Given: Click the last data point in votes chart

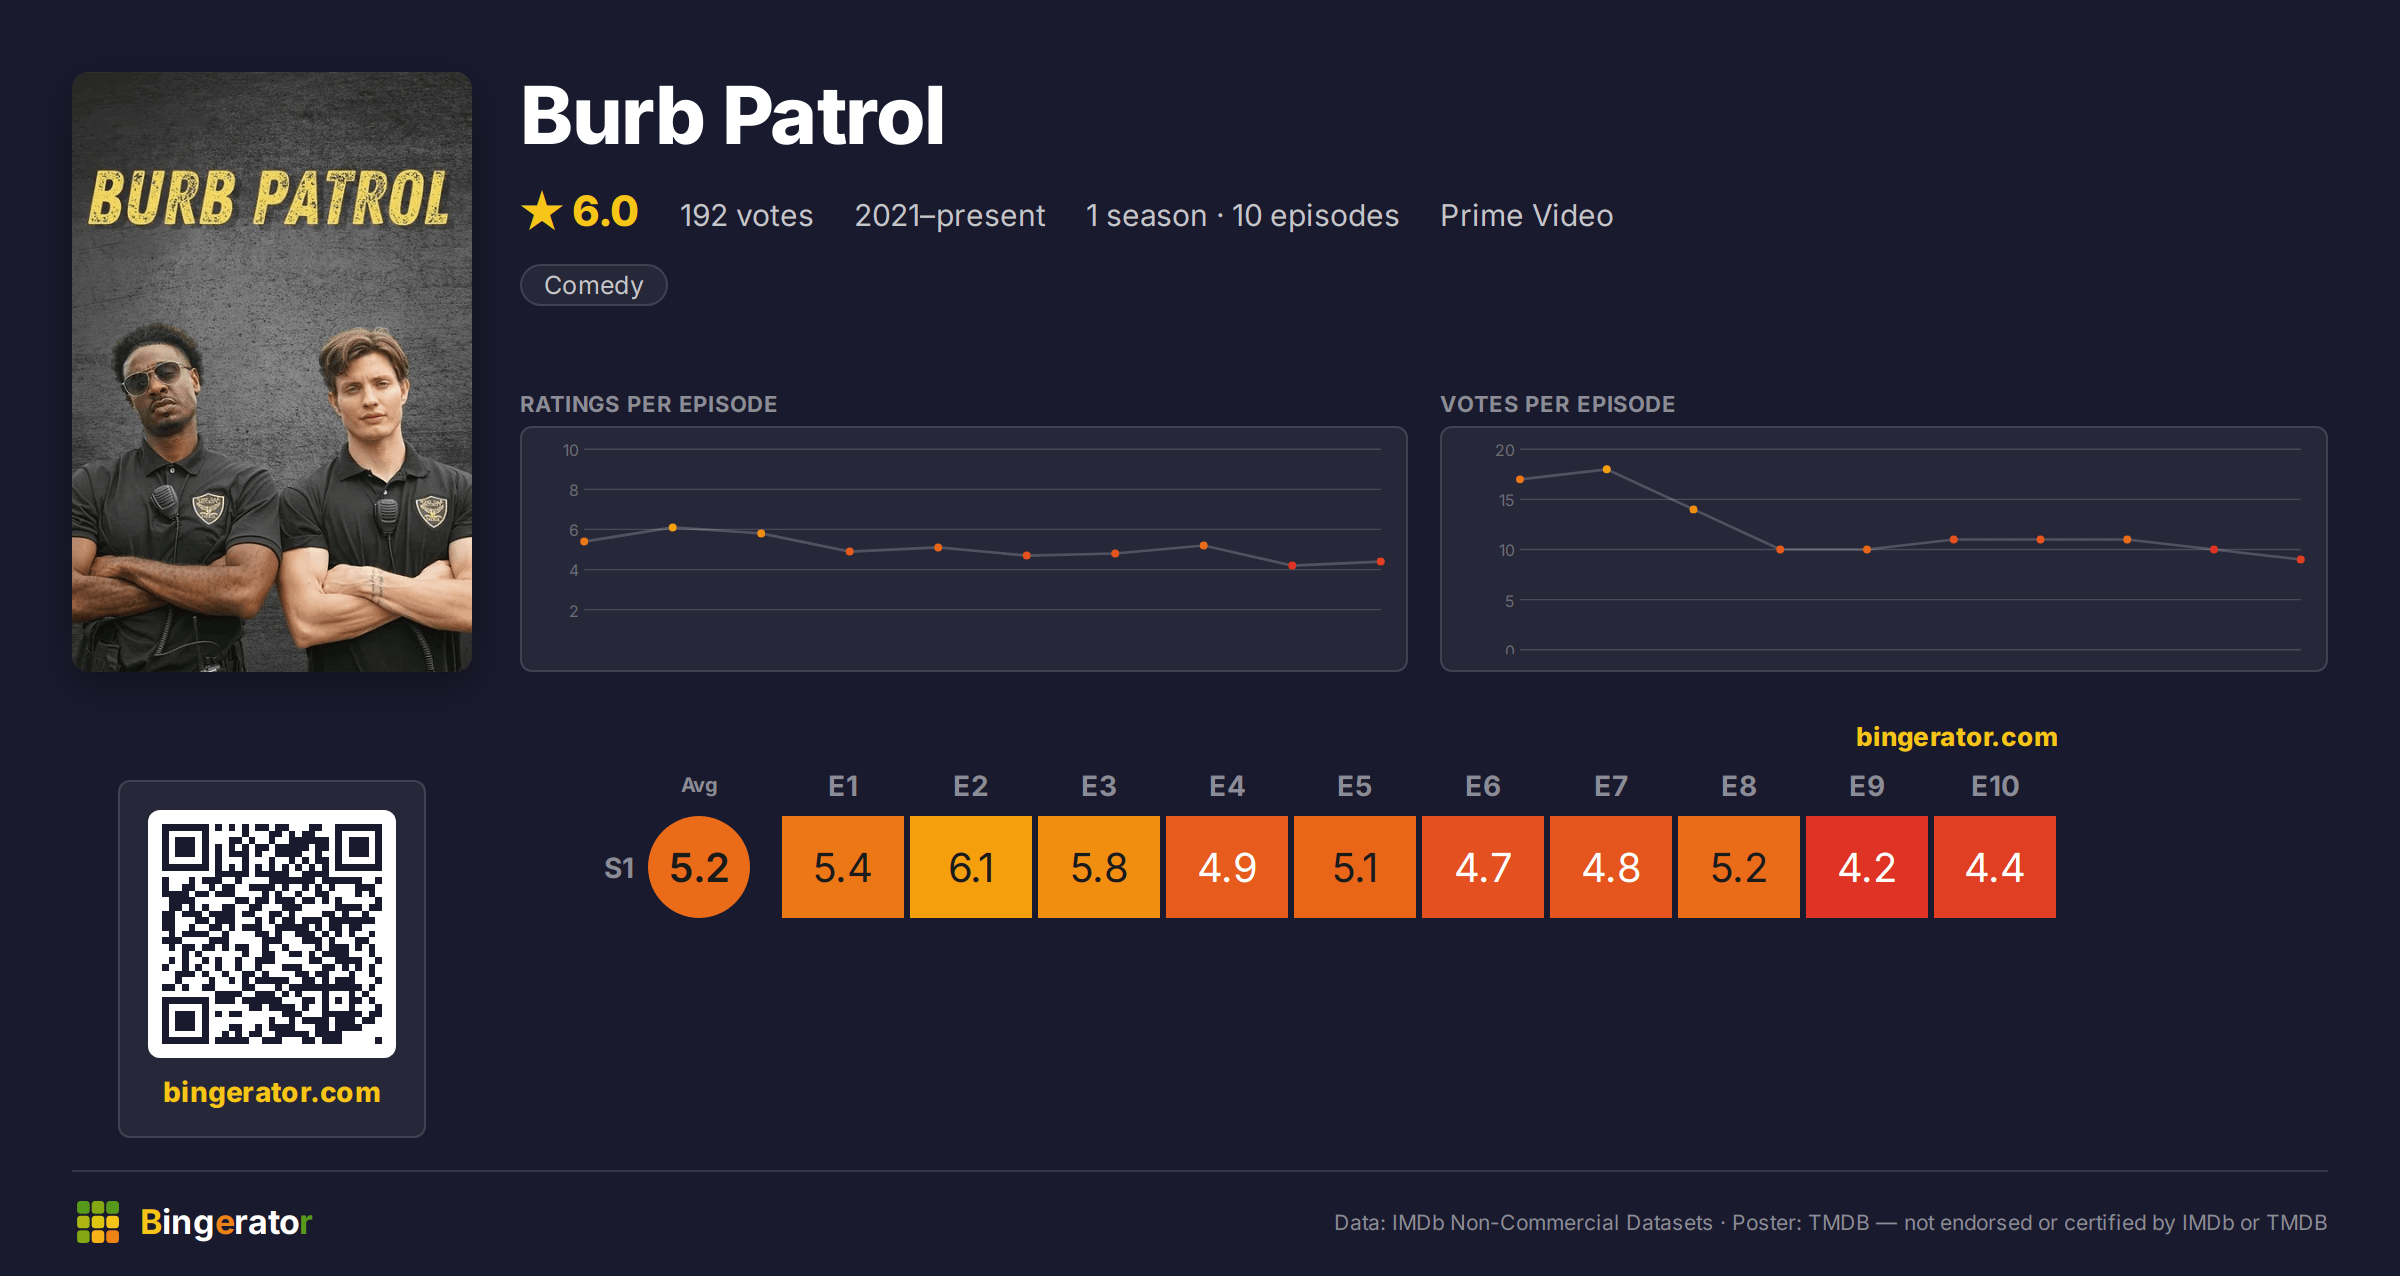Looking at the screenshot, I should click(x=2301, y=560).
